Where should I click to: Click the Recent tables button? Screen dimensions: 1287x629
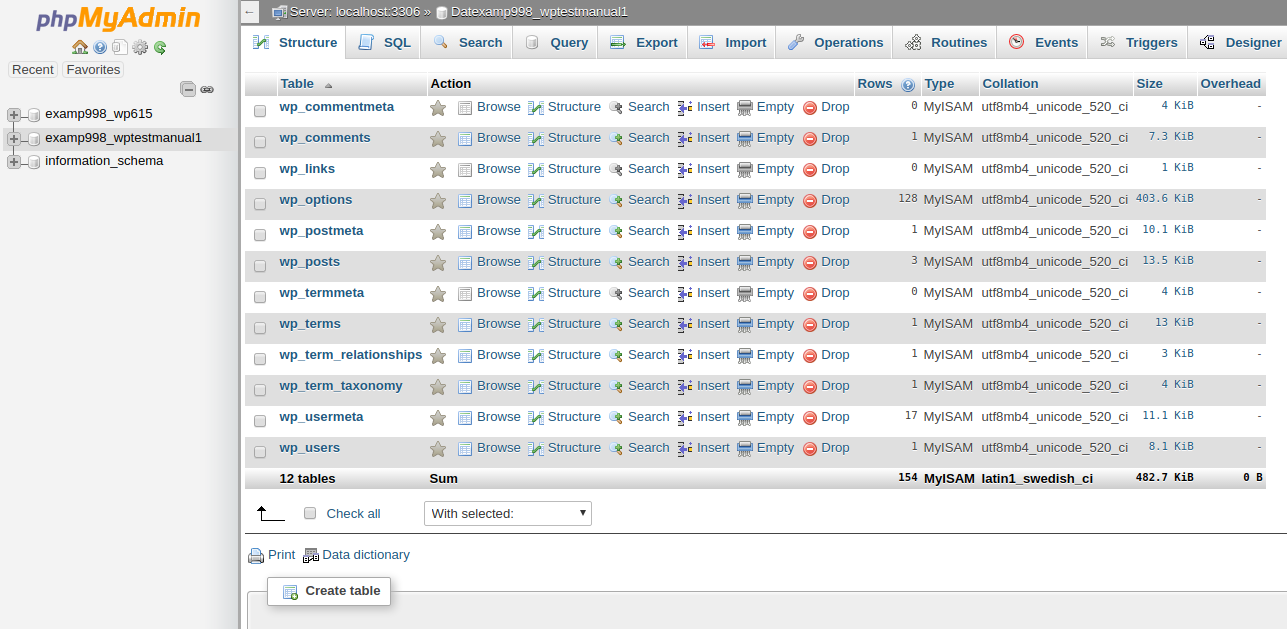point(33,70)
